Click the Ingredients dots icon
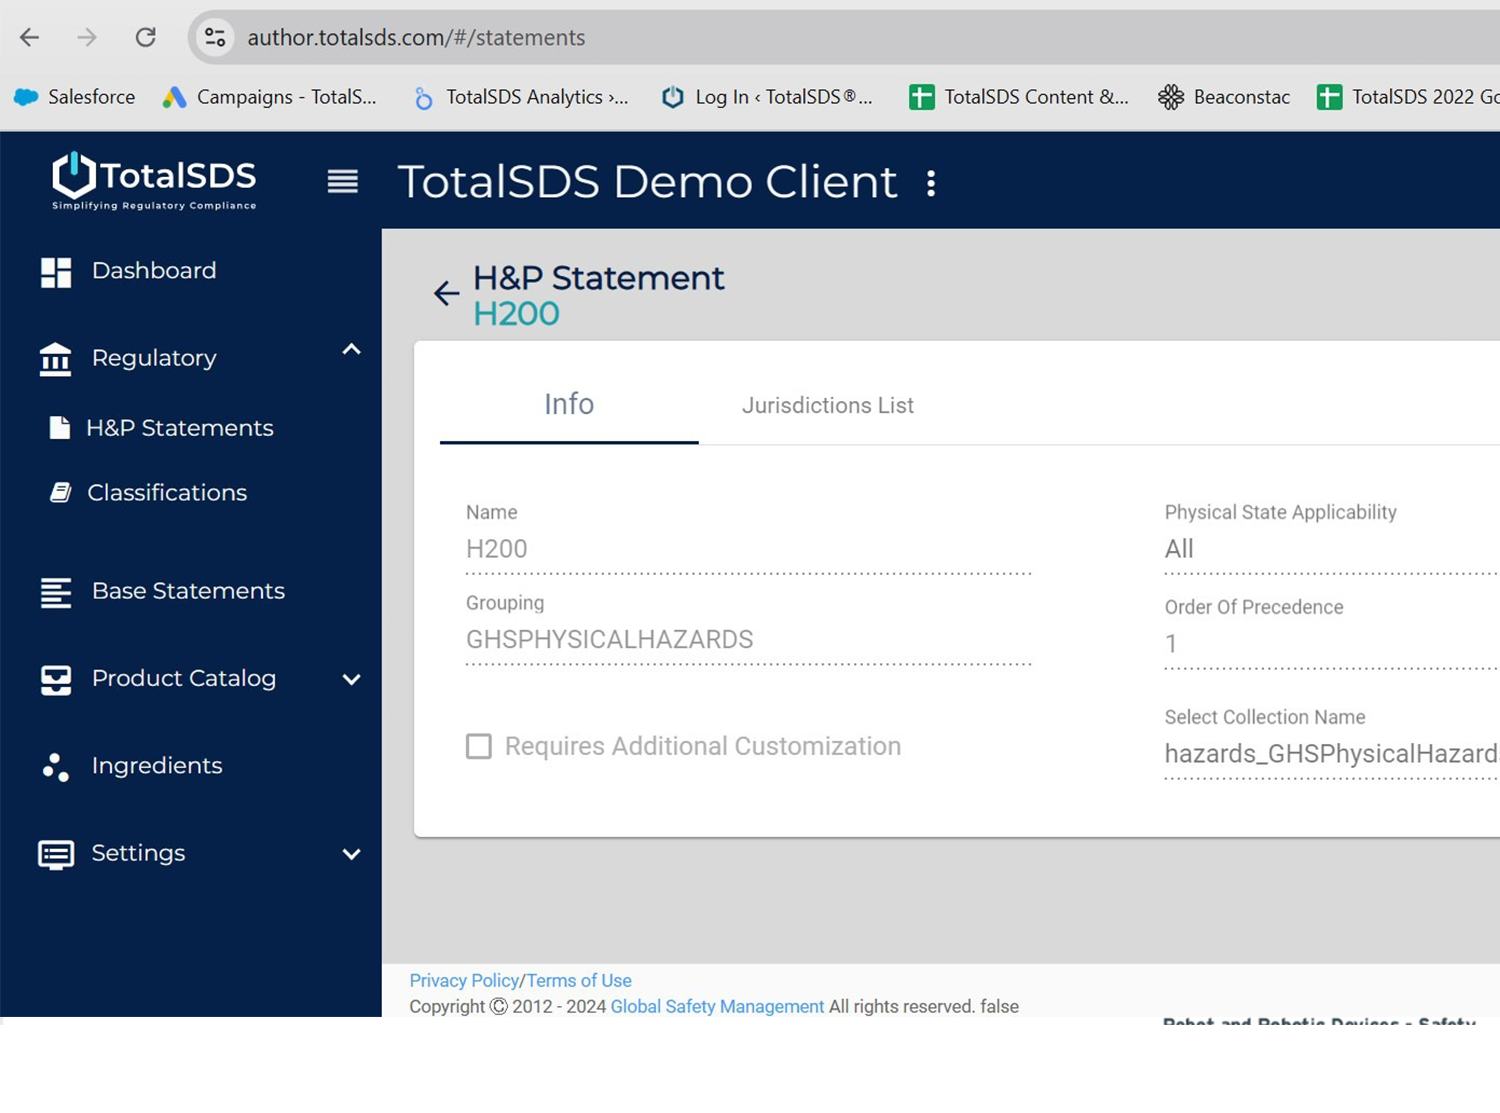 (56, 767)
